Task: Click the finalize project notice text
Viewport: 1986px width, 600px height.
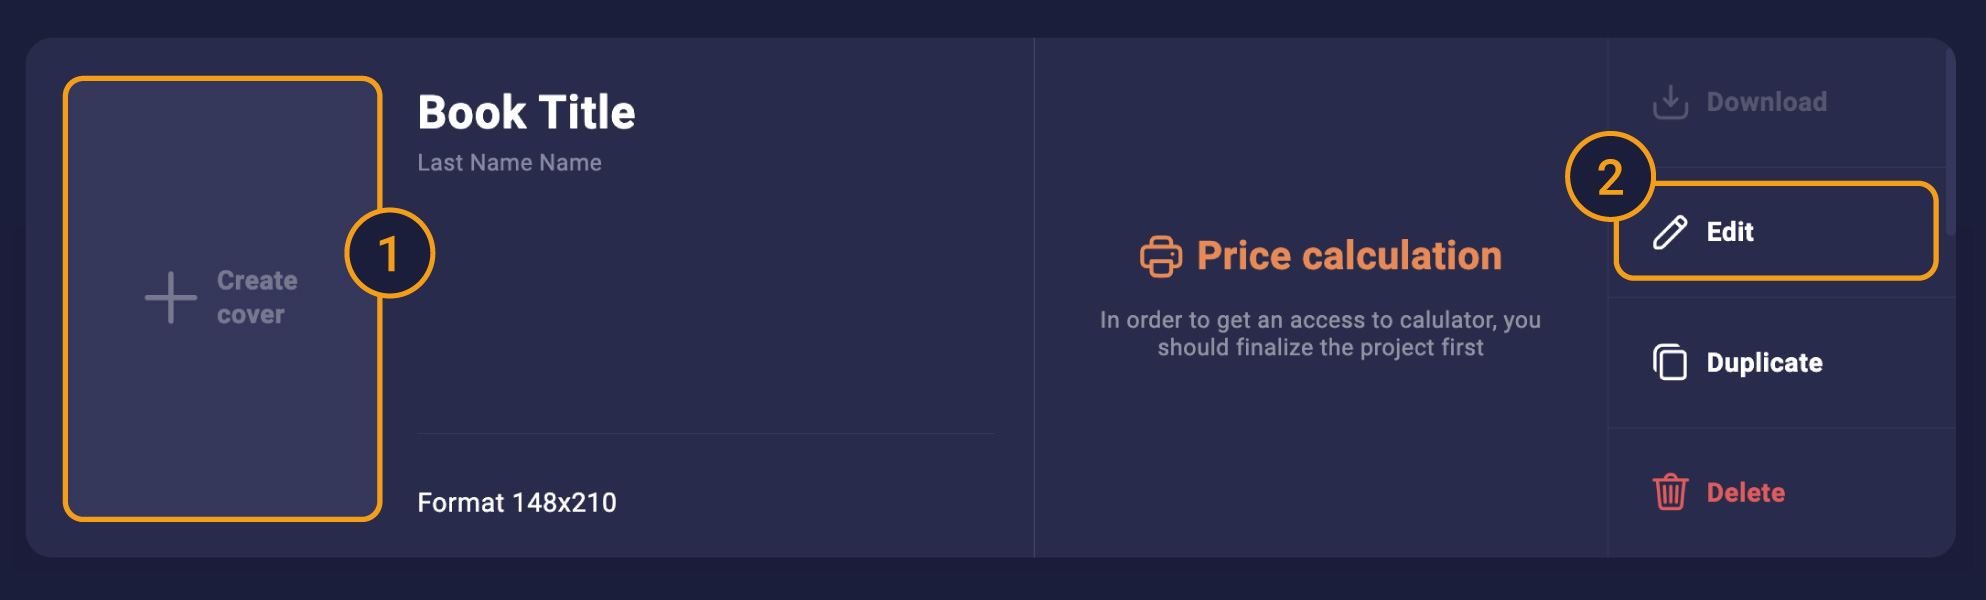Action: pyautogui.click(x=1320, y=333)
